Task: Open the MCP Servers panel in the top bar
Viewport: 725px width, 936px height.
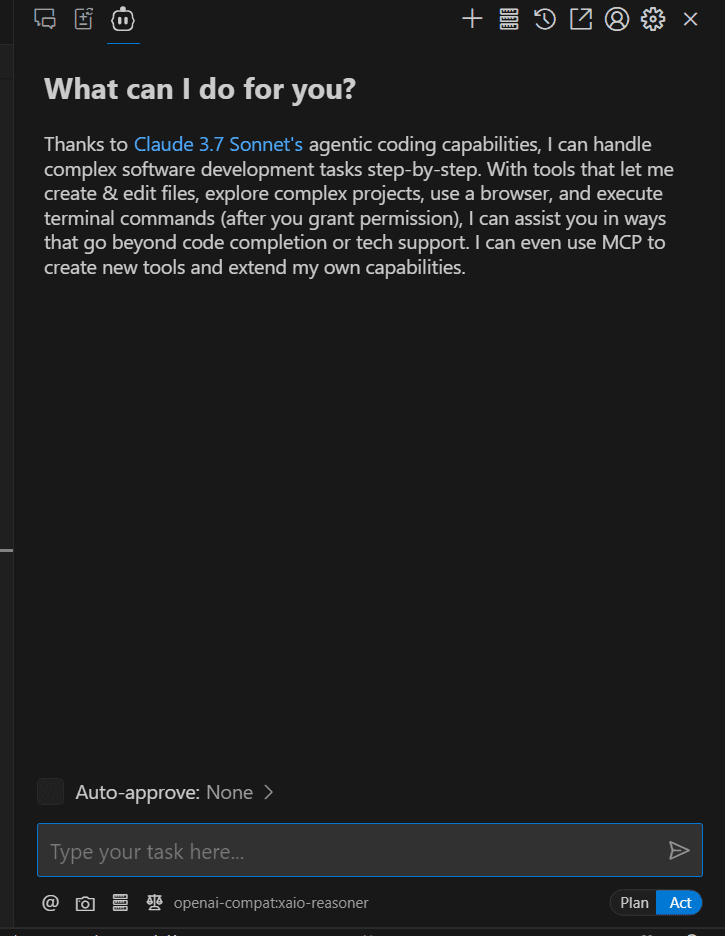Action: [x=509, y=19]
